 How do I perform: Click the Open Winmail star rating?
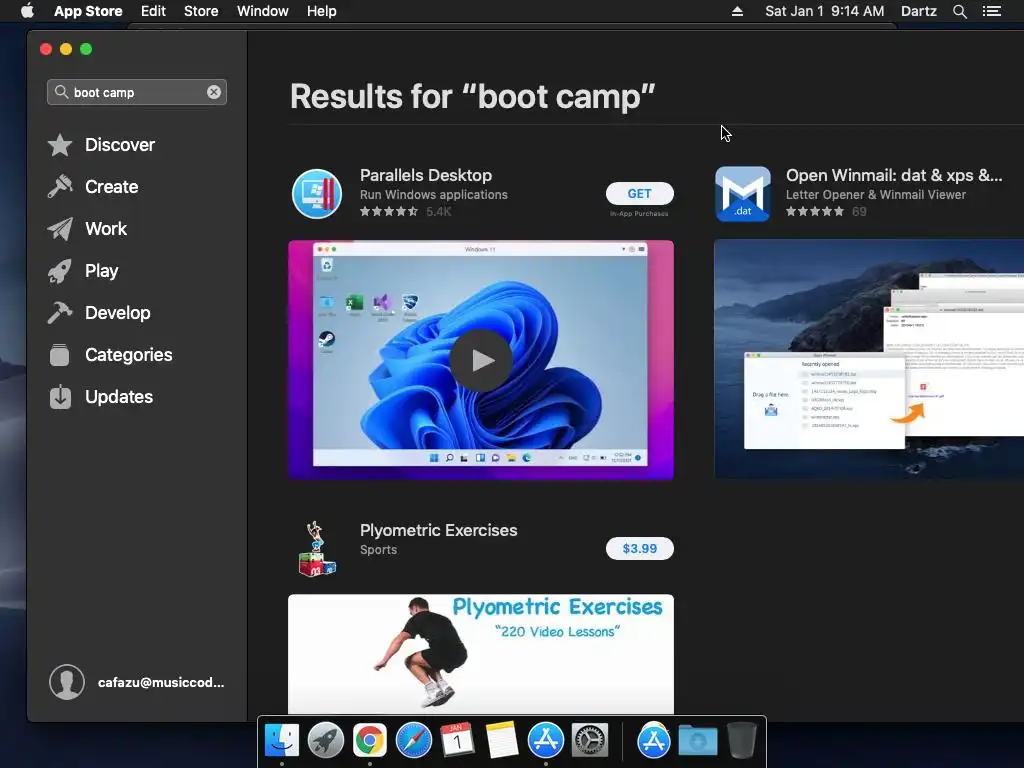(x=814, y=212)
